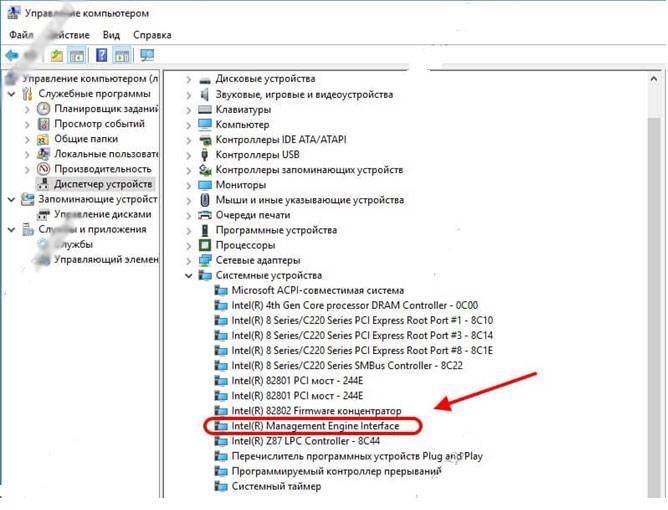The width and height of the screenshot is (668, 510).
Task: Click Контроллеры IDE ATA/ATAPI icon
Action: coord(205,140)
